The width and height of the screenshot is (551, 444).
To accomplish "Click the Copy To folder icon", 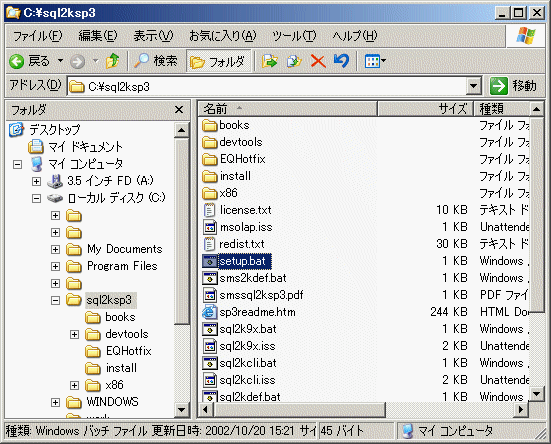I will [x=294, y=61].
